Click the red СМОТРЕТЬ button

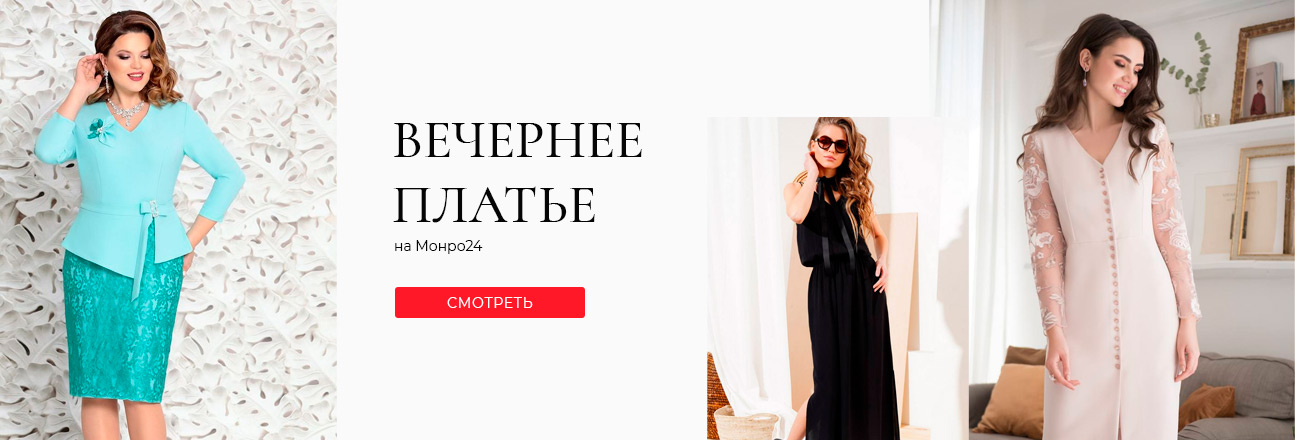pyautogui.click(x=490, y=302)
